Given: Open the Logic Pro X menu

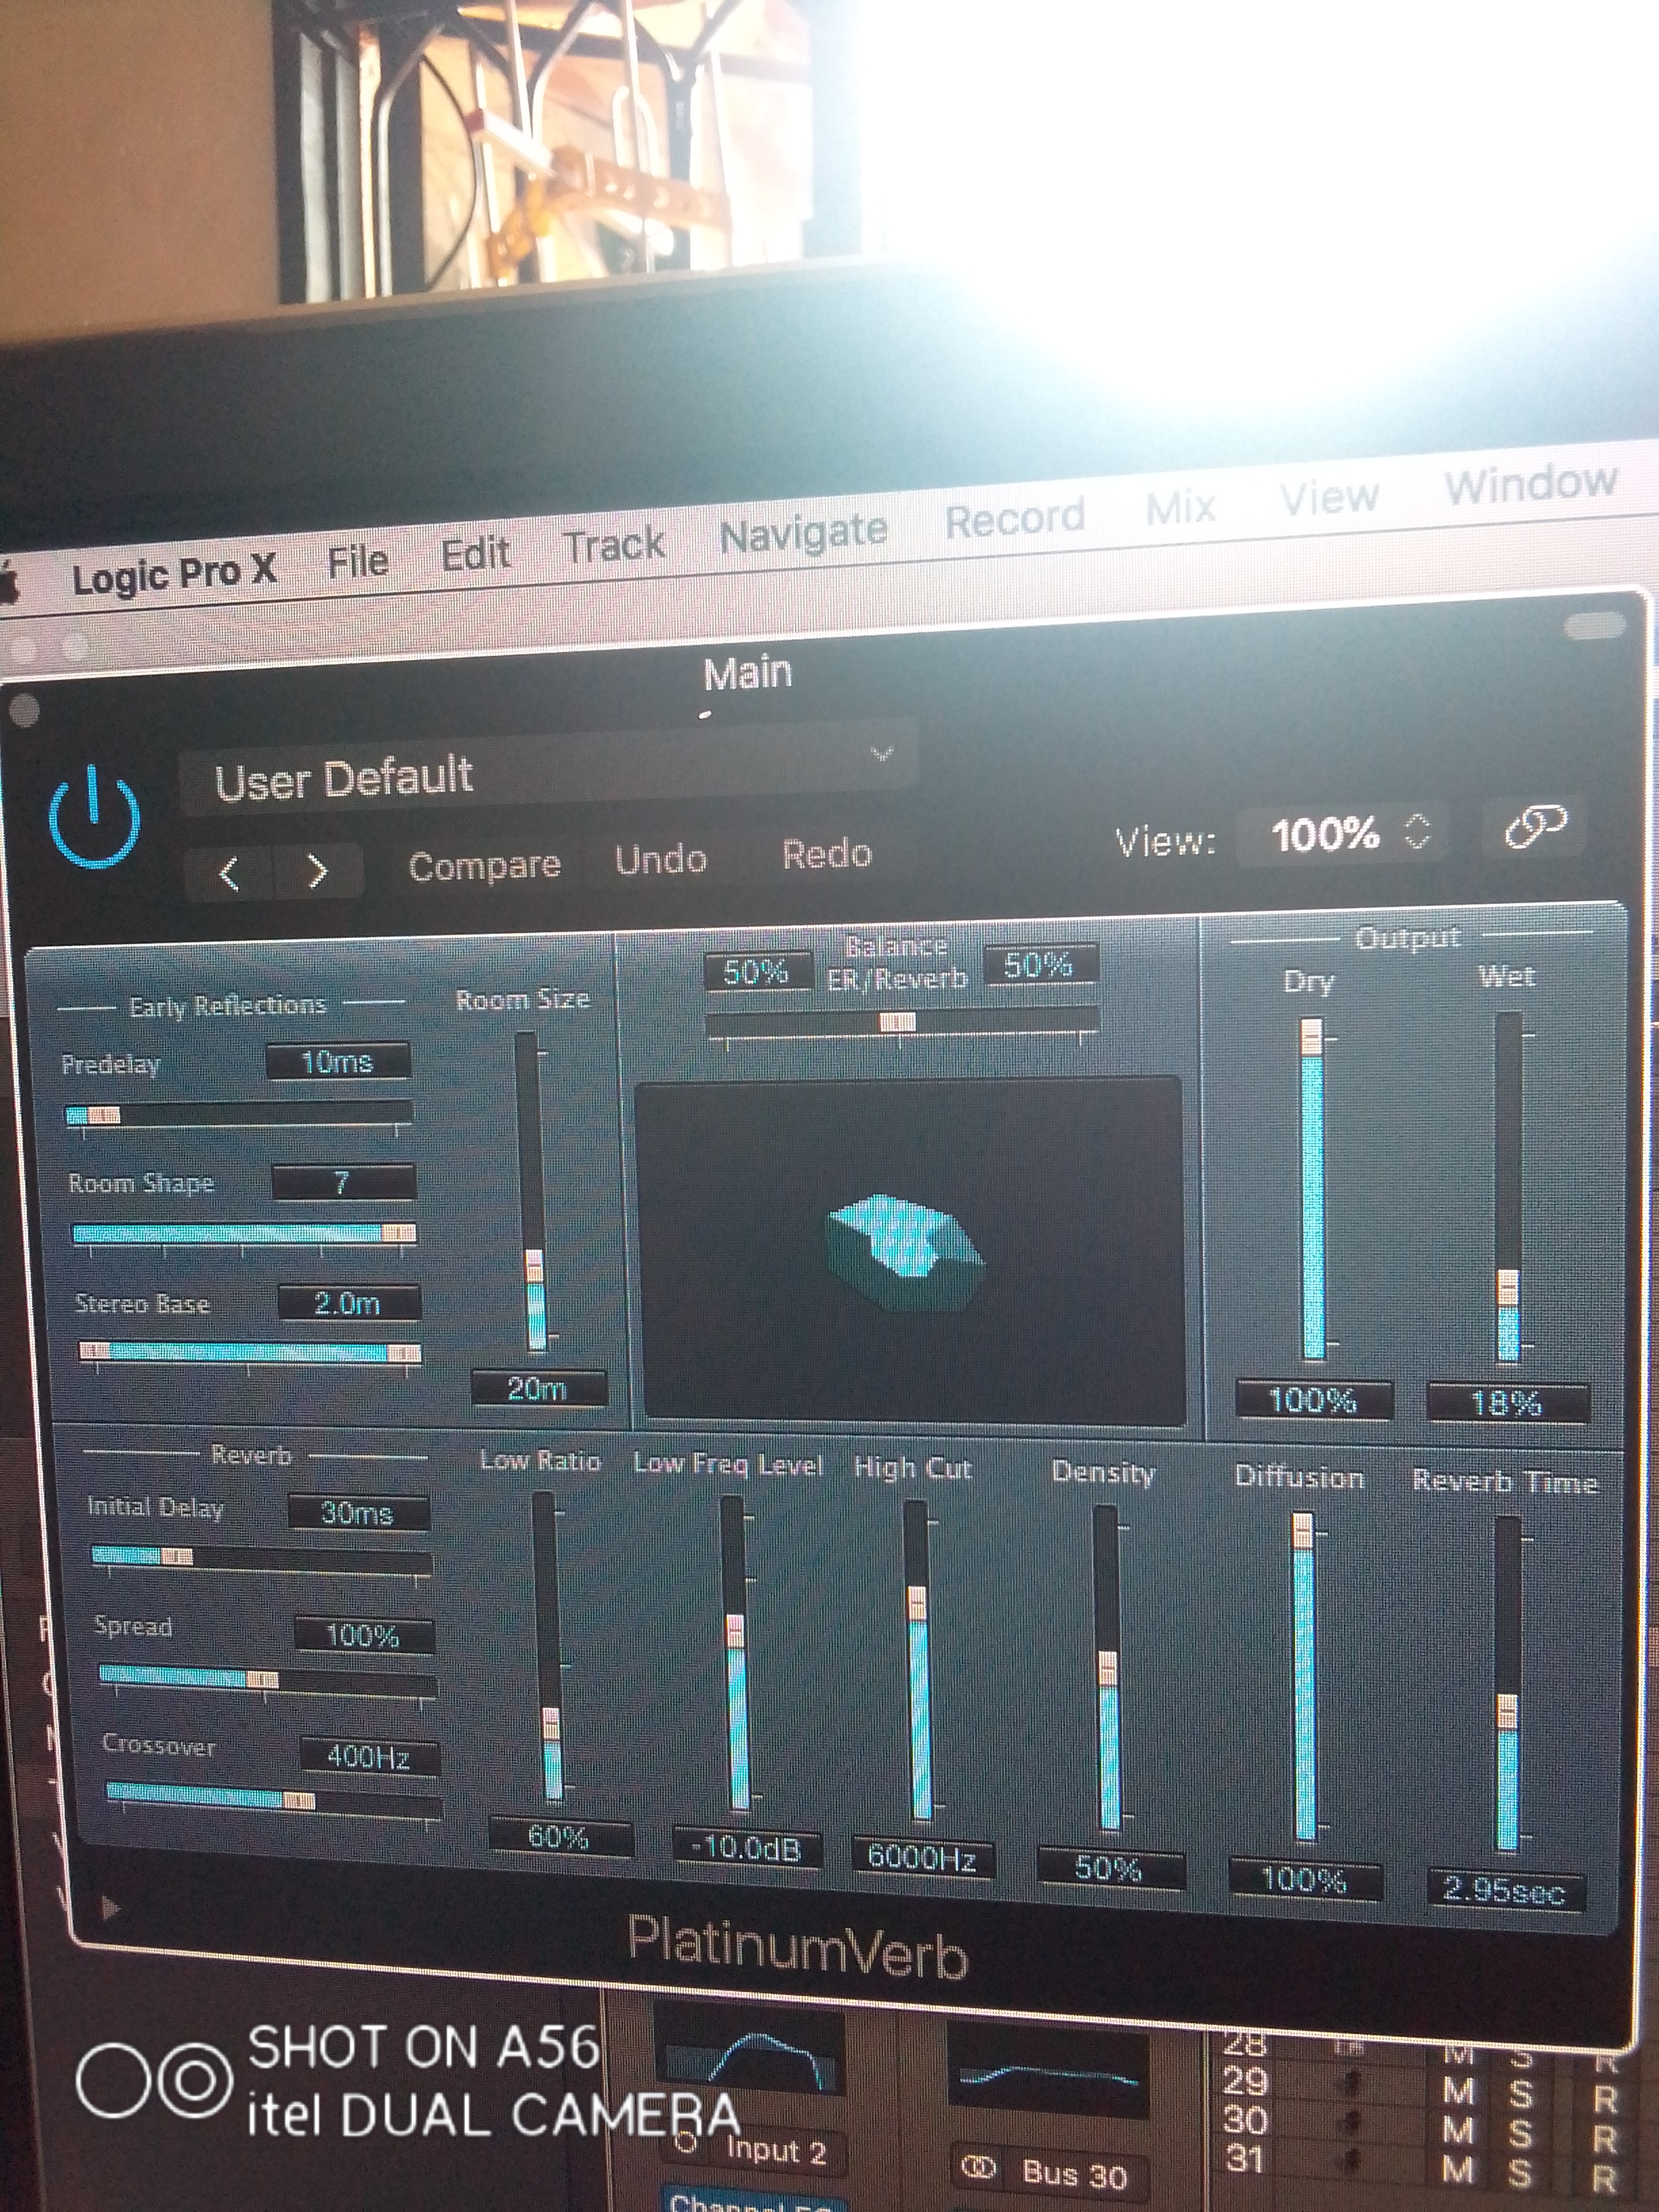Looking at the screenshot, I should tap(173, 575).
